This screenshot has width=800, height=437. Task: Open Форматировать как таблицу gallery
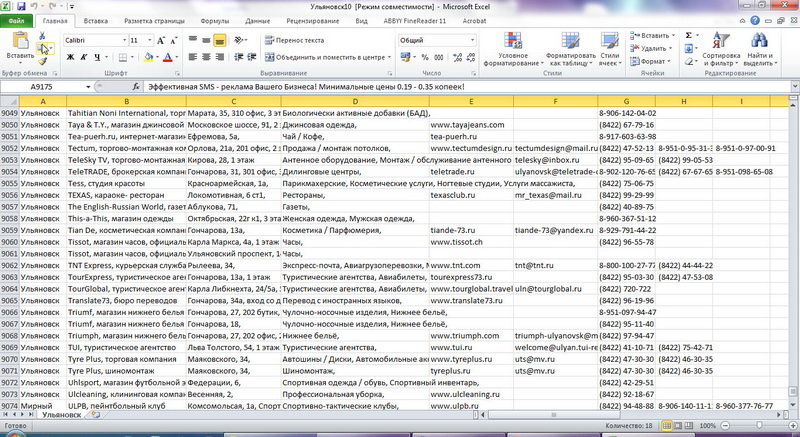point(570,49)
